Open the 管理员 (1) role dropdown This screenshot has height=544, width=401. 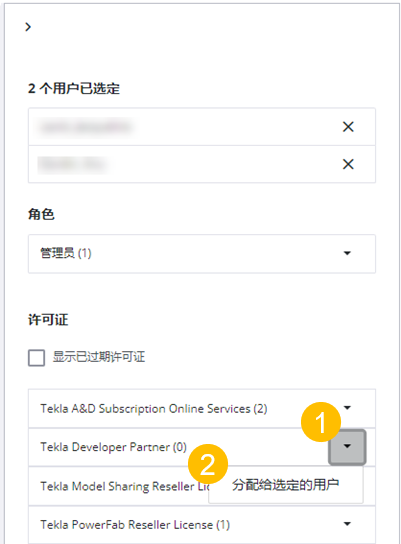(x=202, y=254)
